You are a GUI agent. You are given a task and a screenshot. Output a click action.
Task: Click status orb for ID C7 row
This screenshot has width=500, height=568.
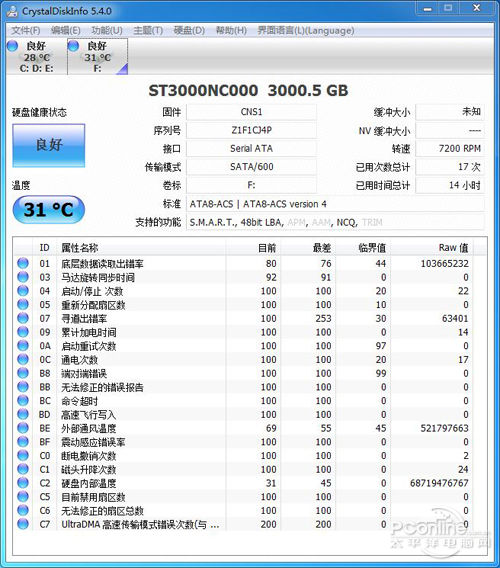pyautogui.click(x=23, y=524)
